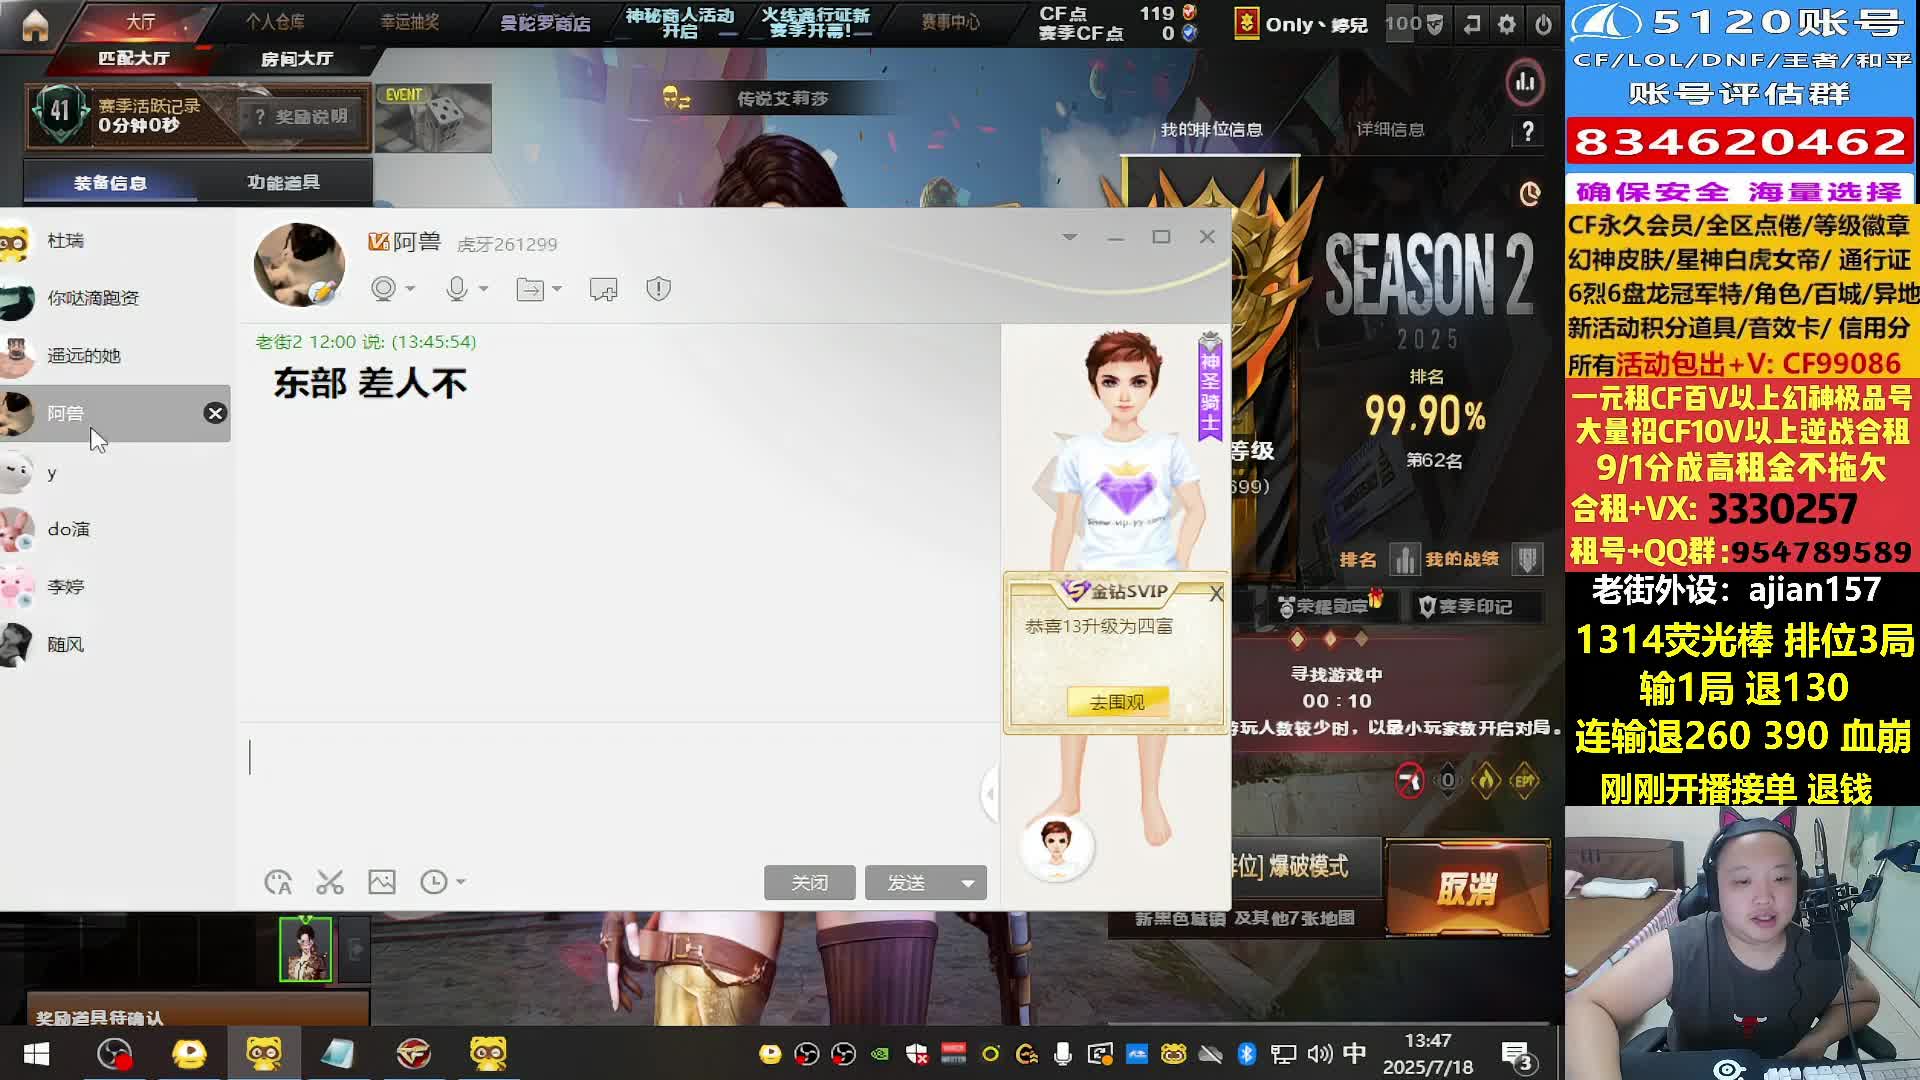Screen dimensions: 1920x1080
Task: Start a video call via the webcam icon
Action: click(x=383, y=289)
